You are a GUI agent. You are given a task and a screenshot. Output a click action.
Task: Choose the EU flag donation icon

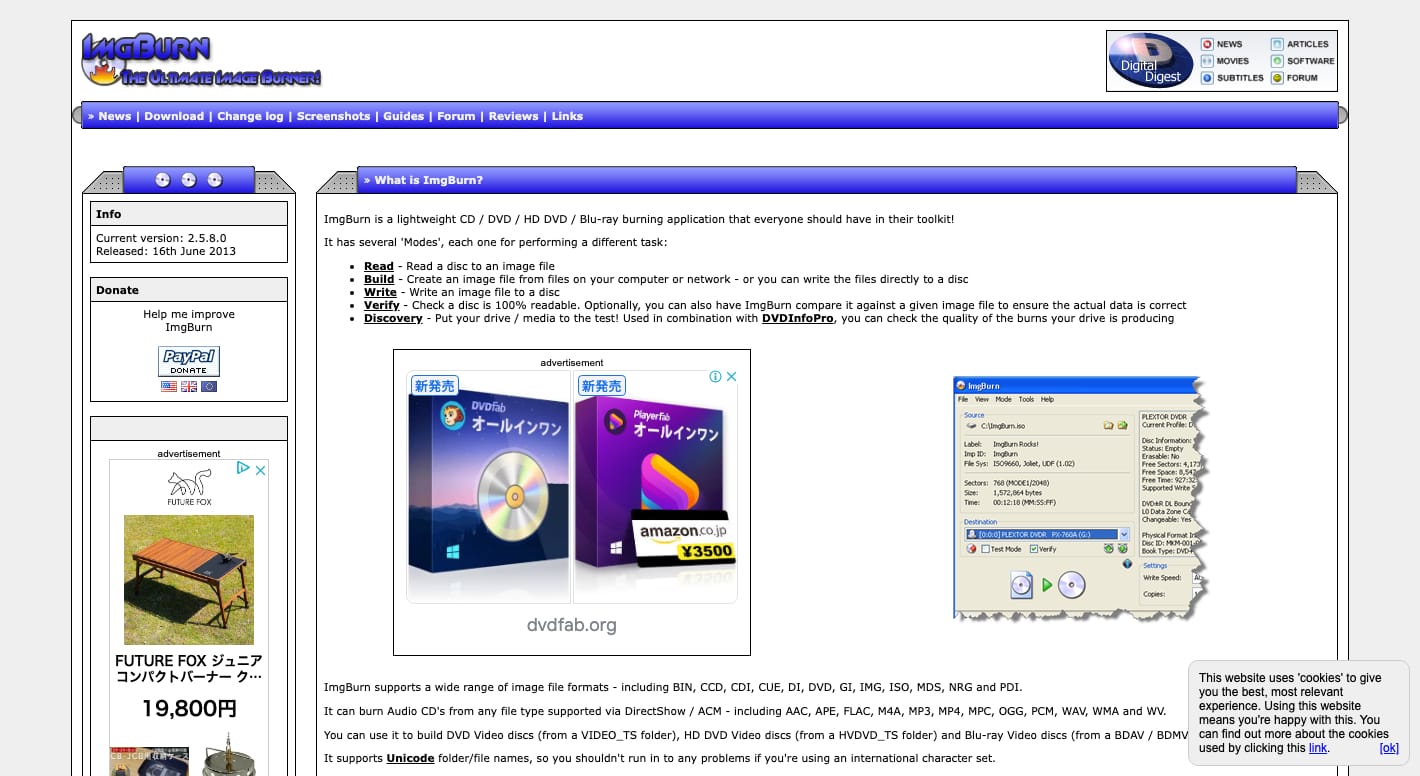[x=209, y=387]
